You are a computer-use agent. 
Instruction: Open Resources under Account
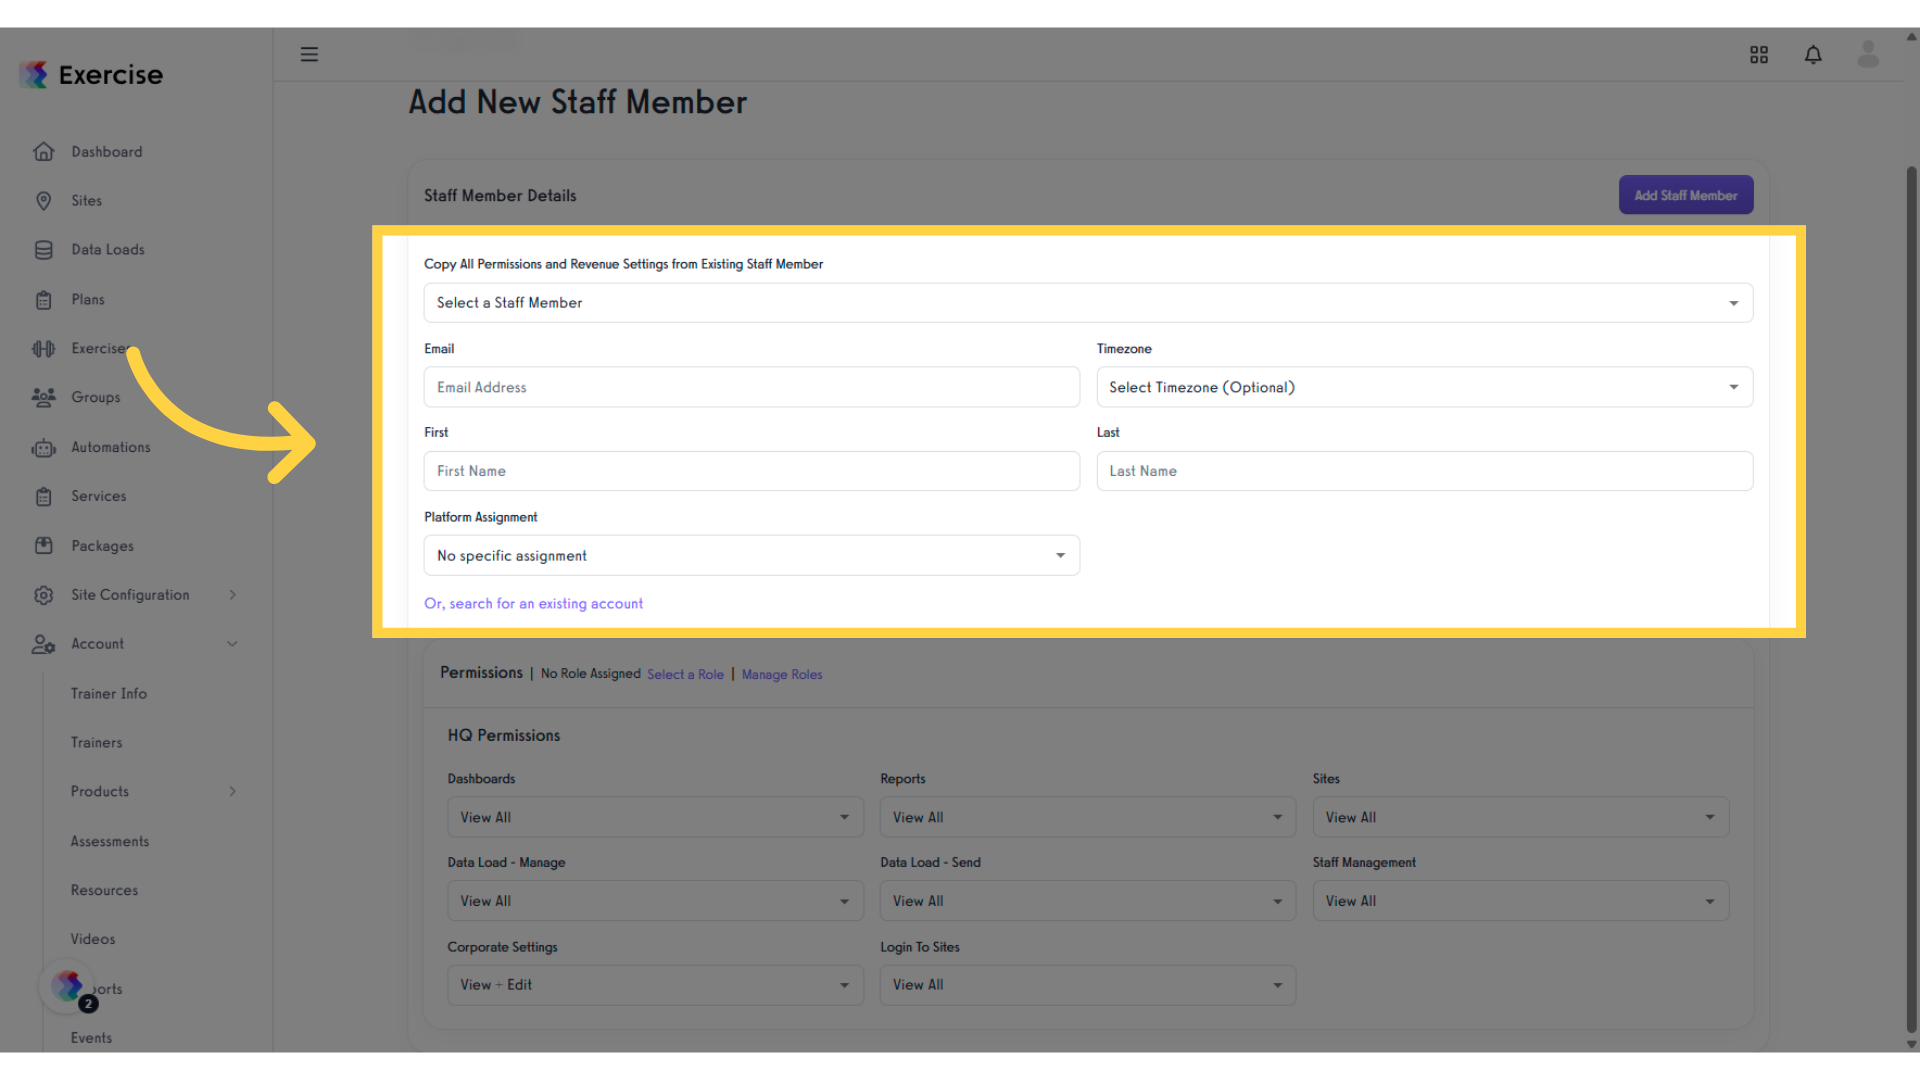pos(104,891)
